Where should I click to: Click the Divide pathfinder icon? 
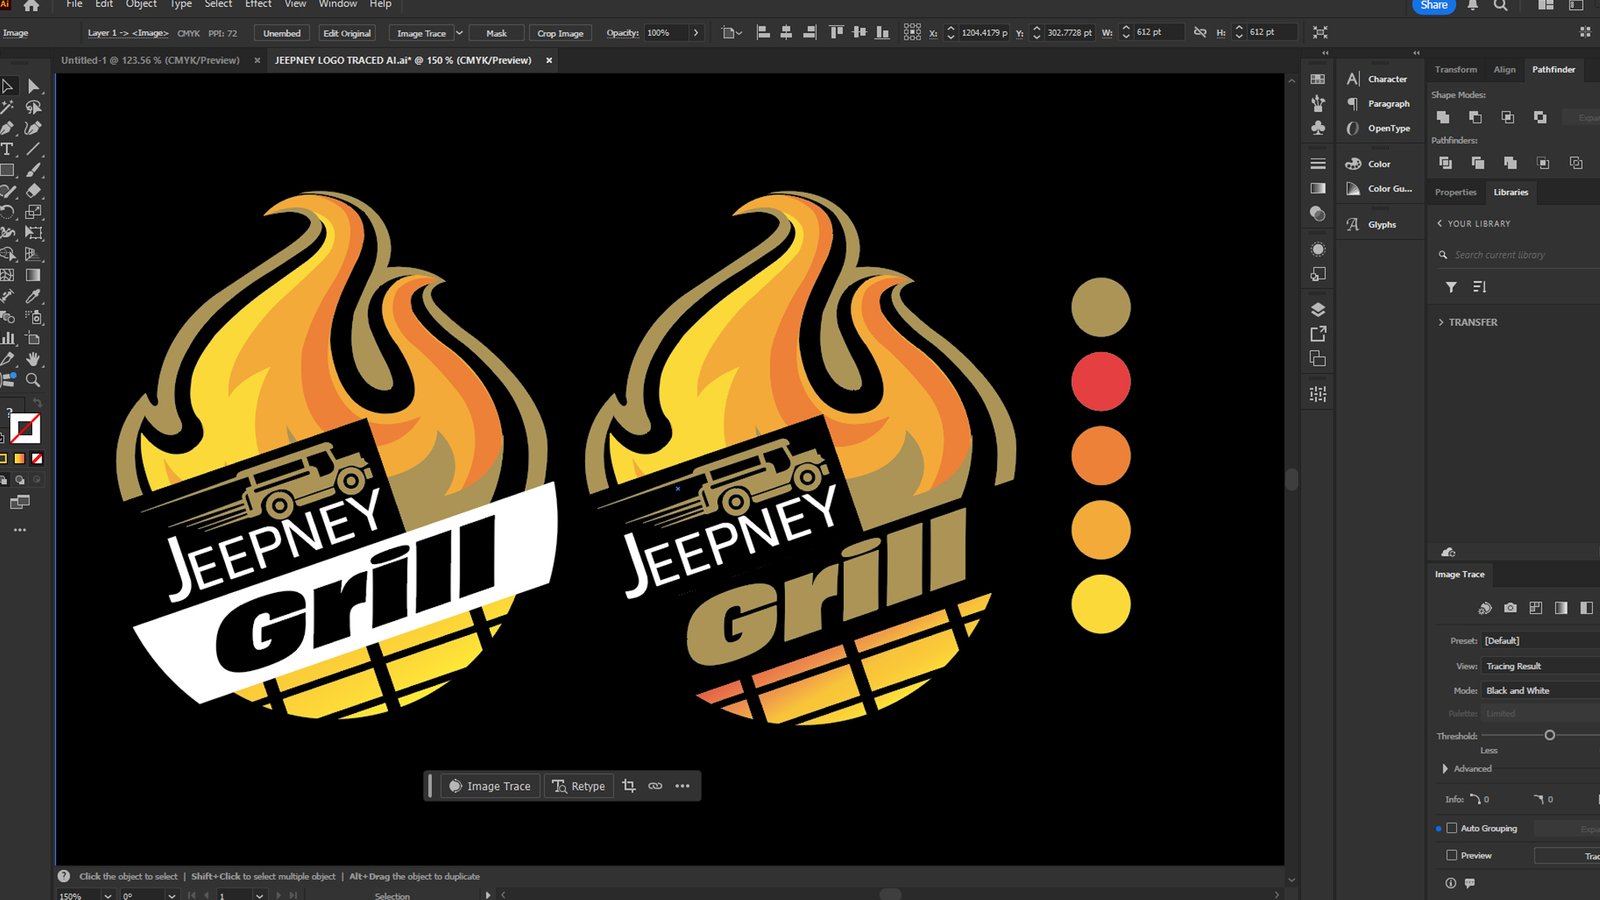point(1445,162)
